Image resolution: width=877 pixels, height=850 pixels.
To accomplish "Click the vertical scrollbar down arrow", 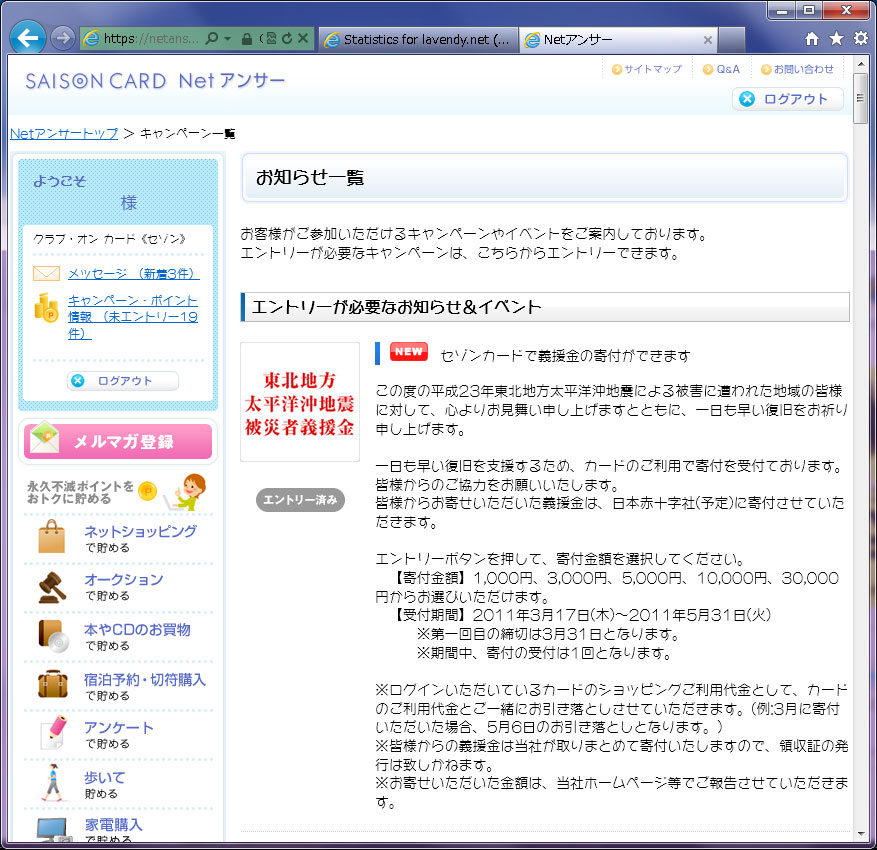I will click(861, 834).
